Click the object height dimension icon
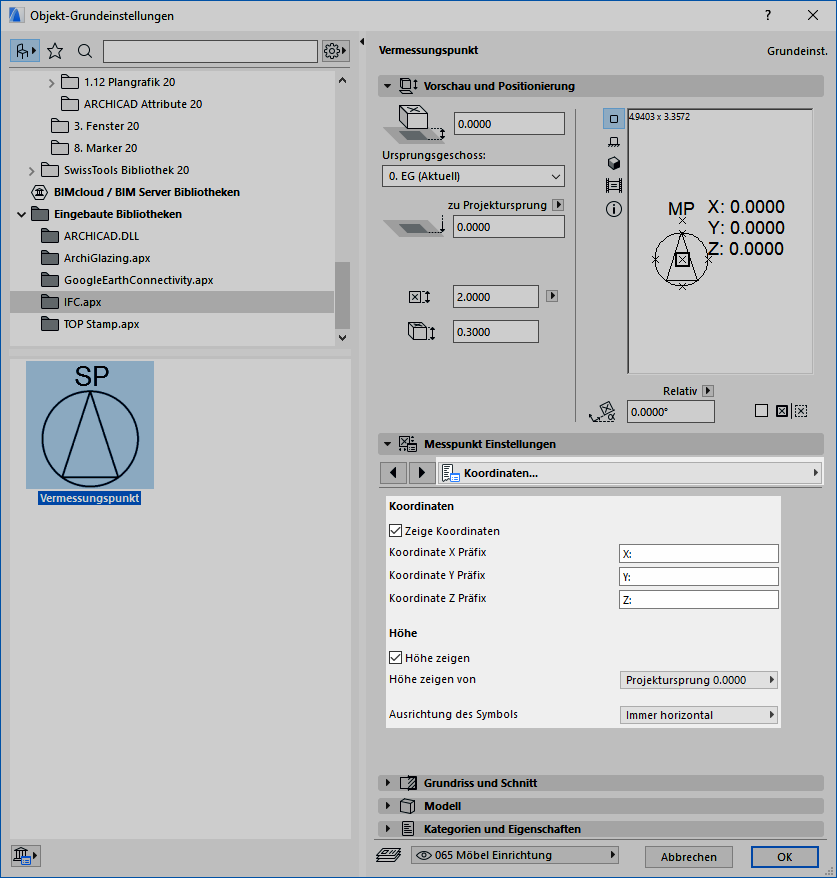 [420, 331]
